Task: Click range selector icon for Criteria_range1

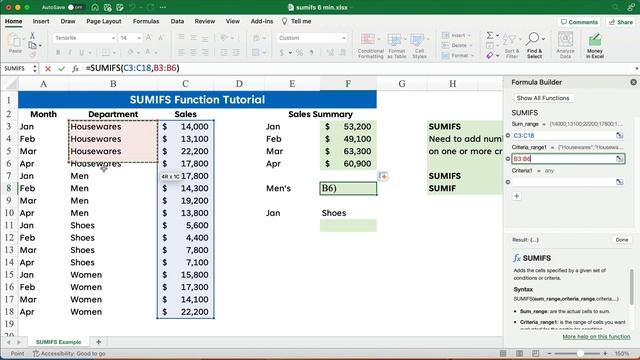Action: tap(619, 158)
